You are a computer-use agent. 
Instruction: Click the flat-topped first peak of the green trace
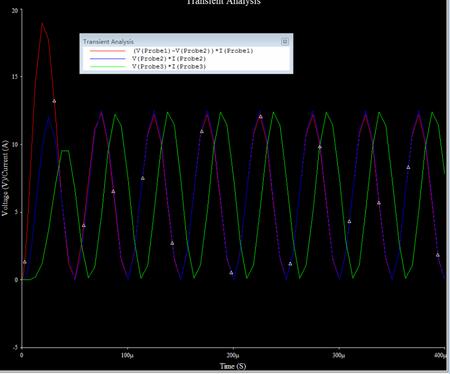pyautogui.click(x=65, y=151)
